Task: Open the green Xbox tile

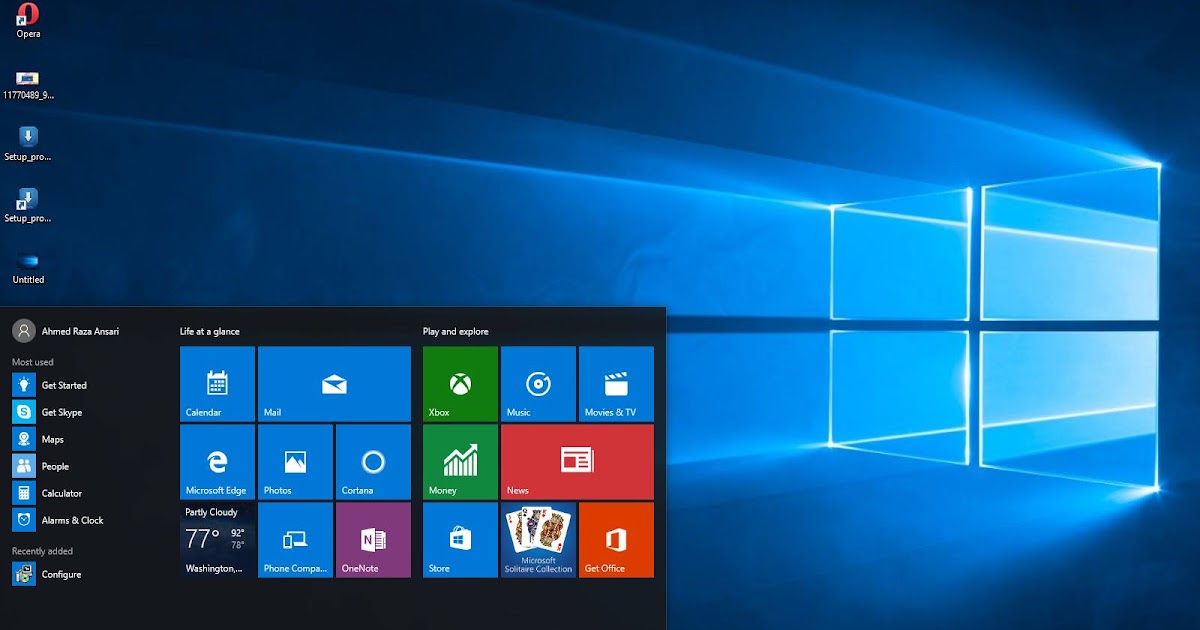Action: click(460, 384)
